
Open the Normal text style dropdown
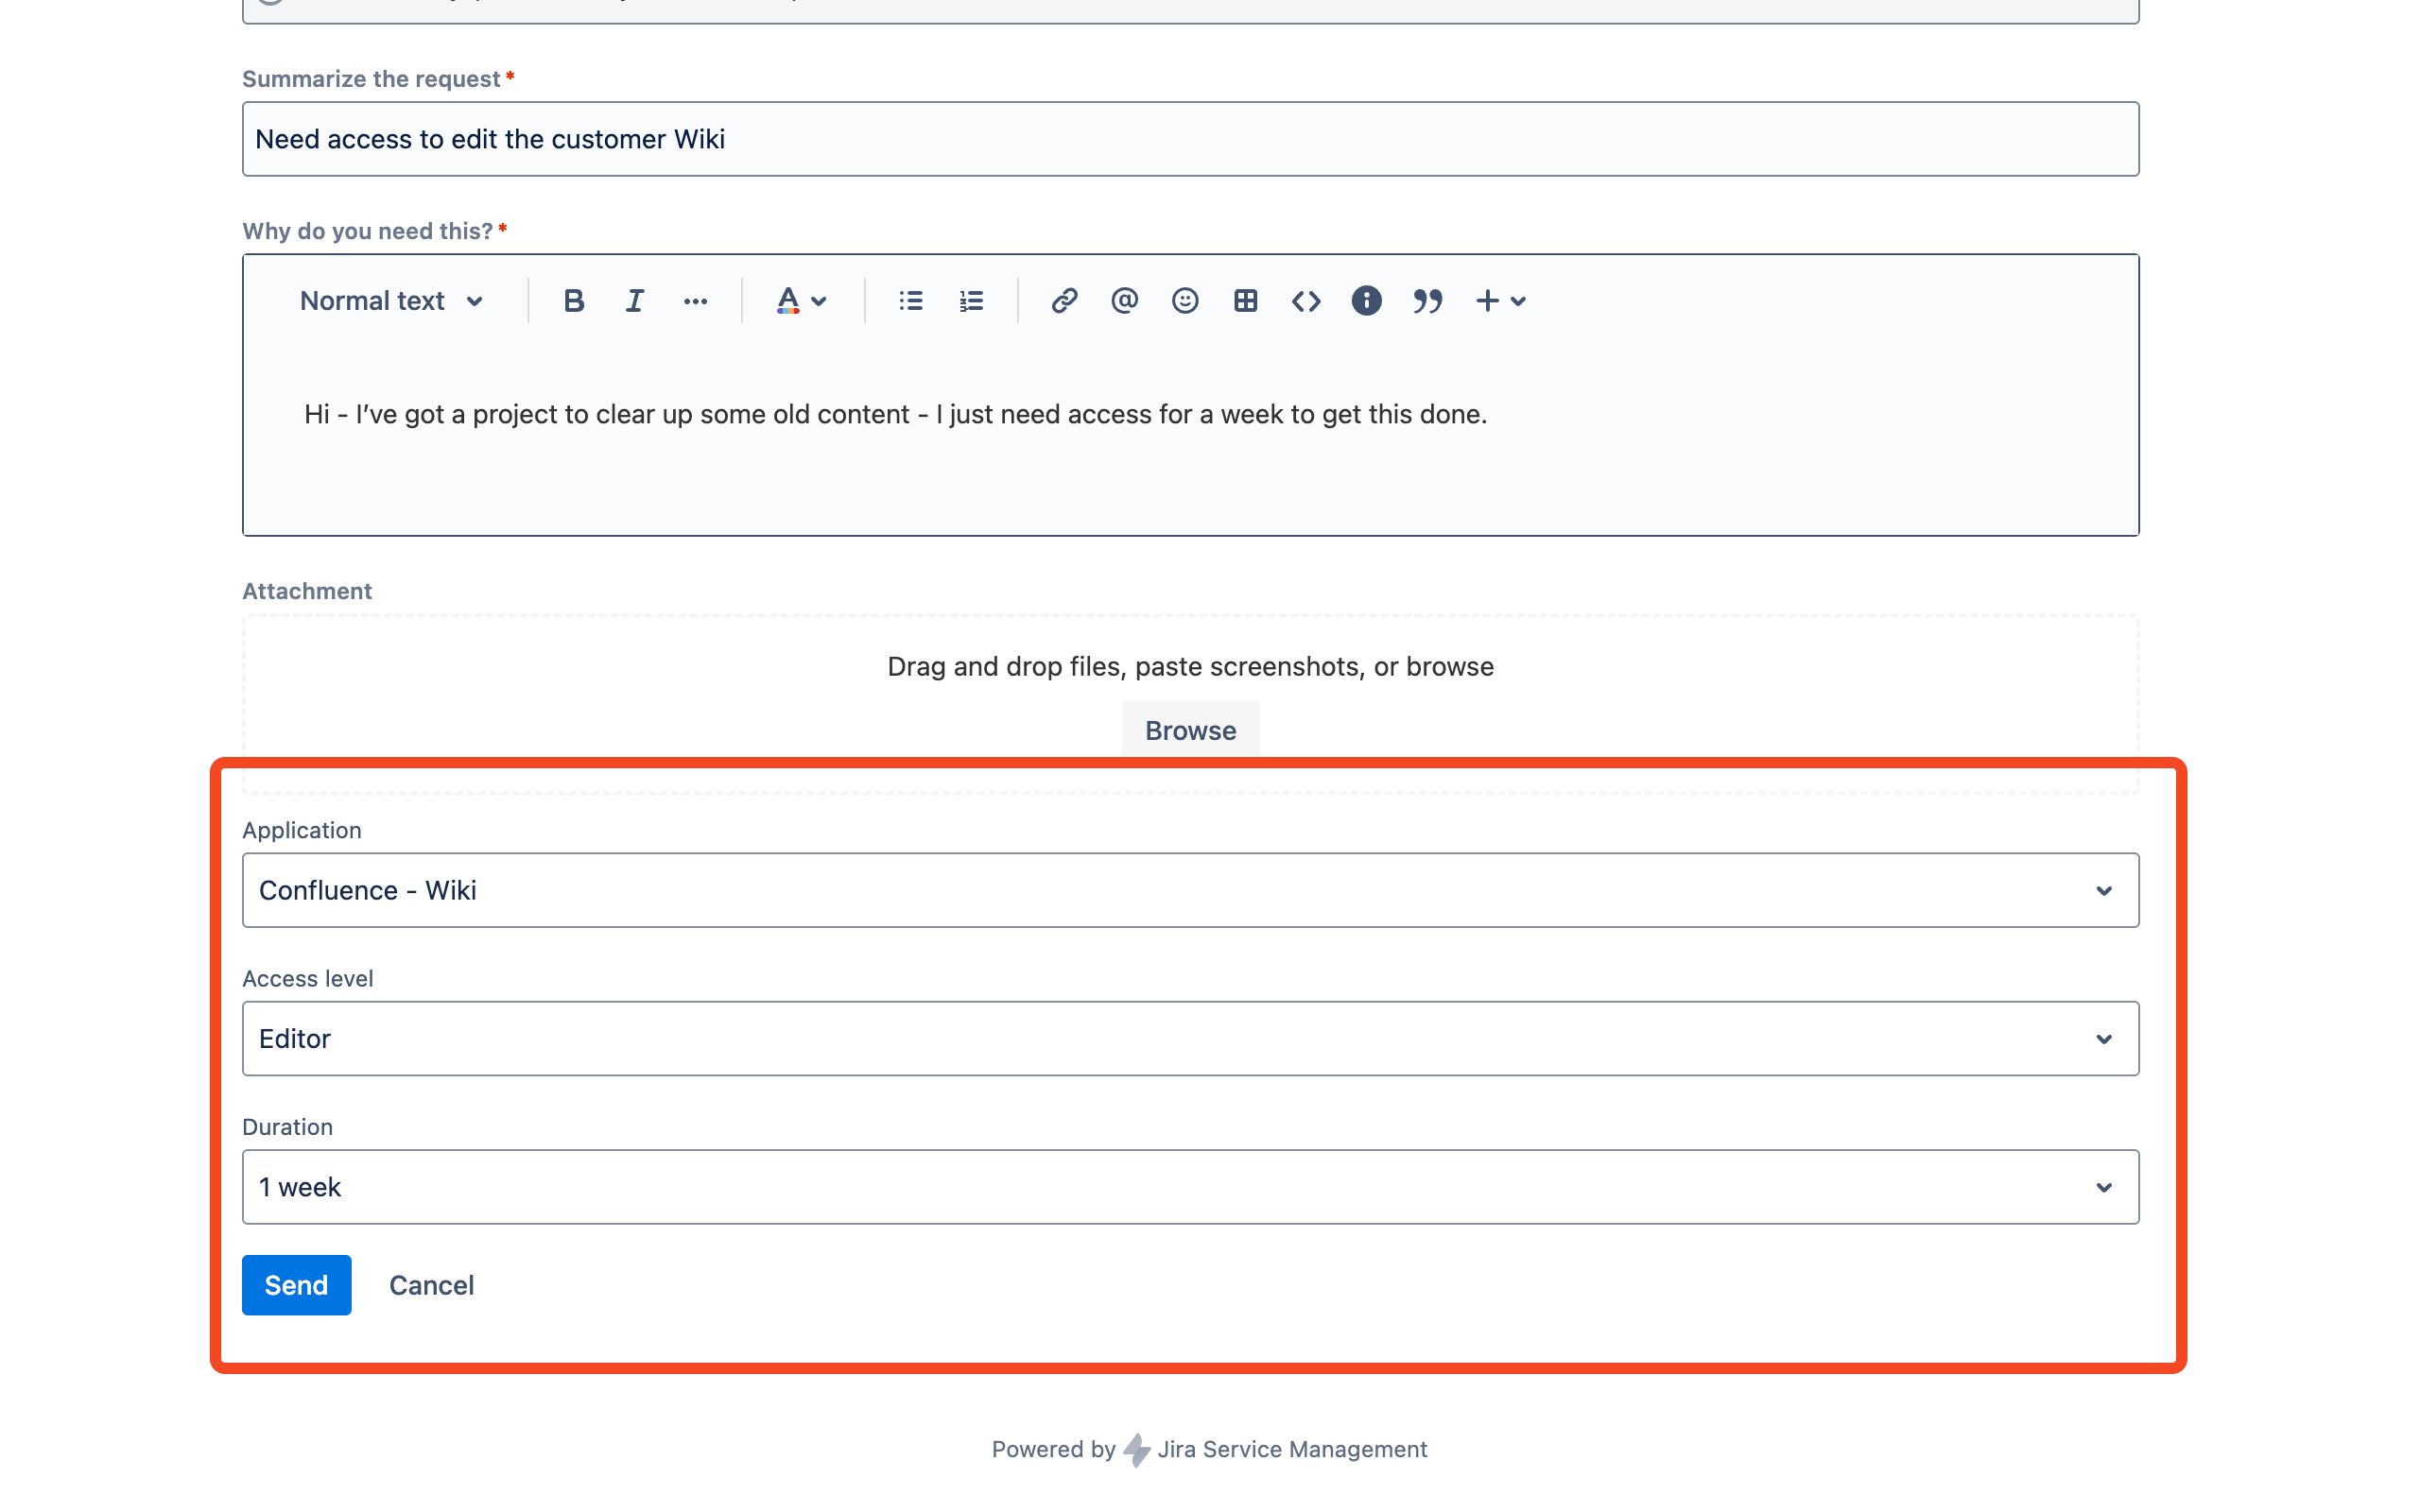(x=391, y=301)
